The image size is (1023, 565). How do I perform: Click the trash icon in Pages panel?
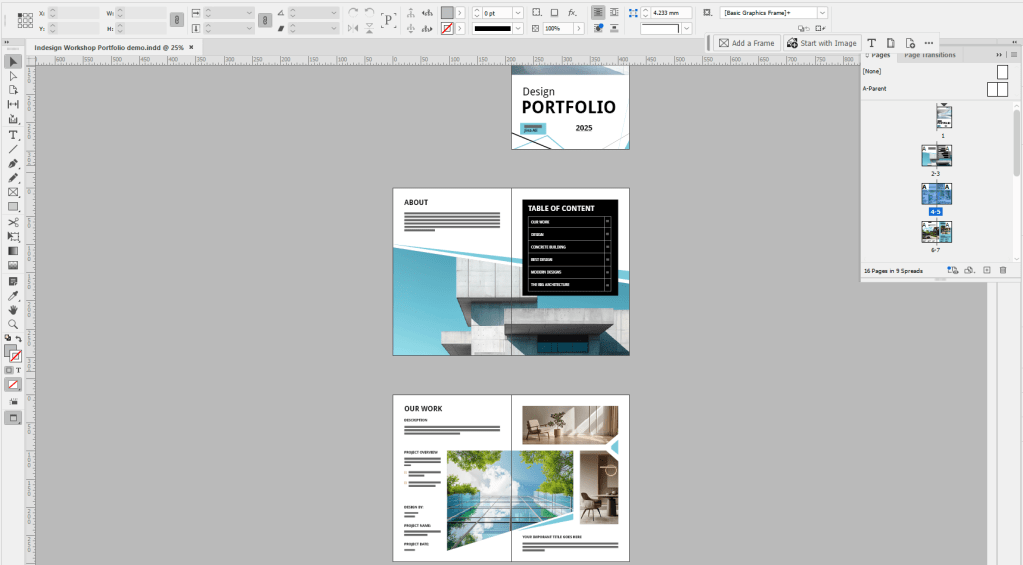coord(1003,270)
